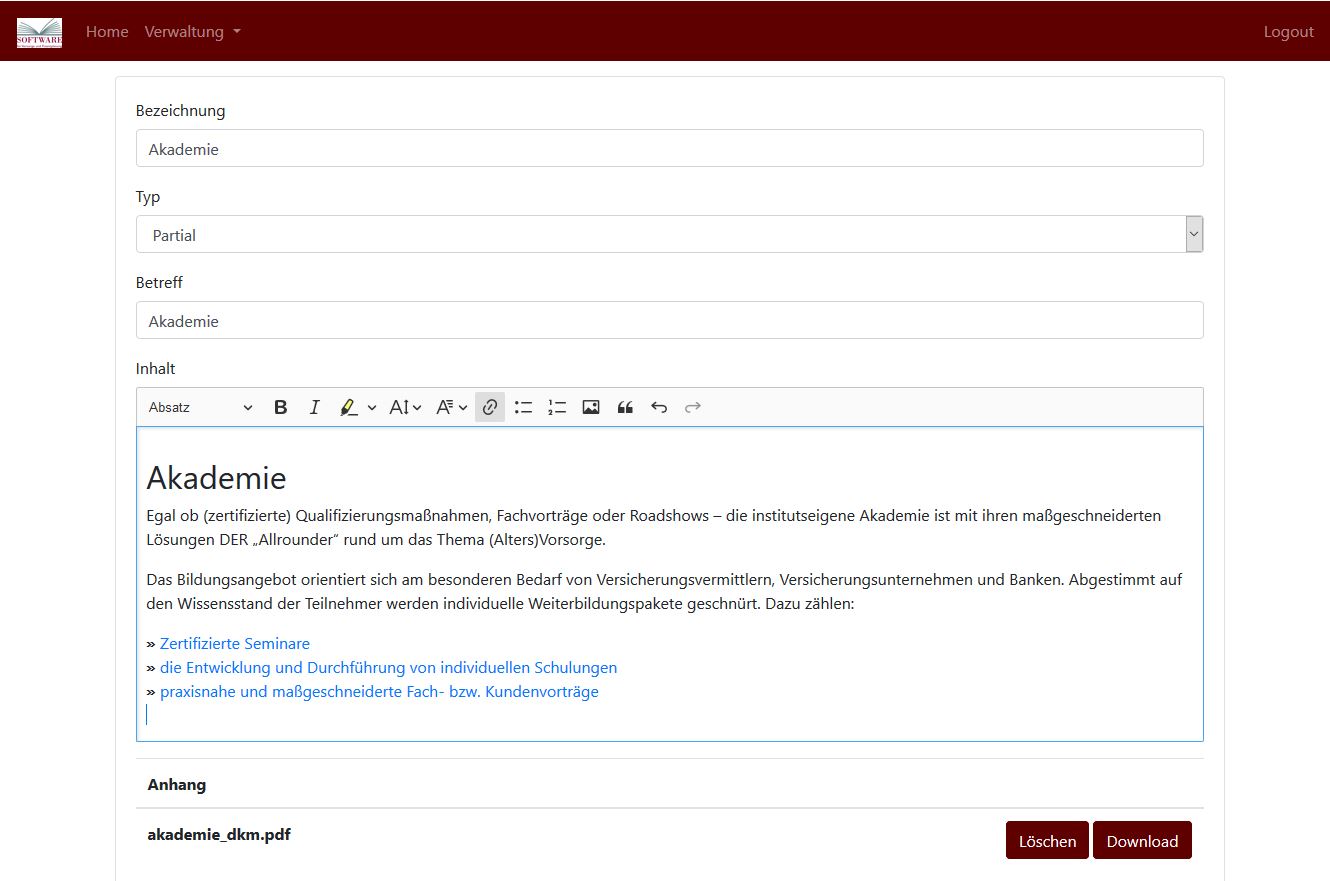Image resolution: width=1330 pixels, height=881 pixels.
Task: Expand the highlight color dropdown
Action: [369, 407]
